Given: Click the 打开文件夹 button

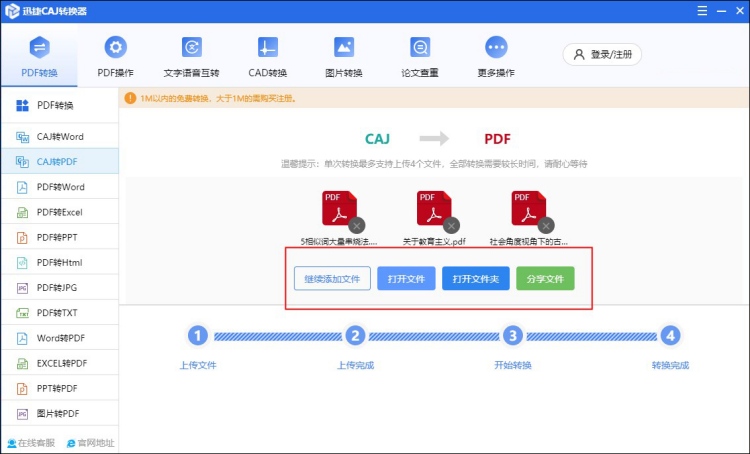Looking at the screenshot, I should (x=475, y=278).
